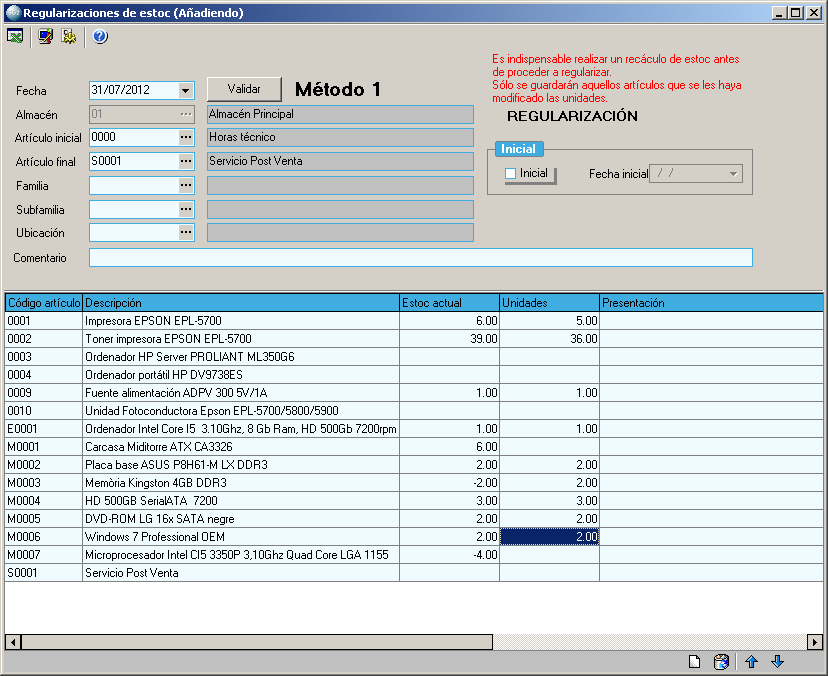This screenshot has height=676, width=828.
Task: Click the Almacén code field showing 01
Action: coord(134,114)
